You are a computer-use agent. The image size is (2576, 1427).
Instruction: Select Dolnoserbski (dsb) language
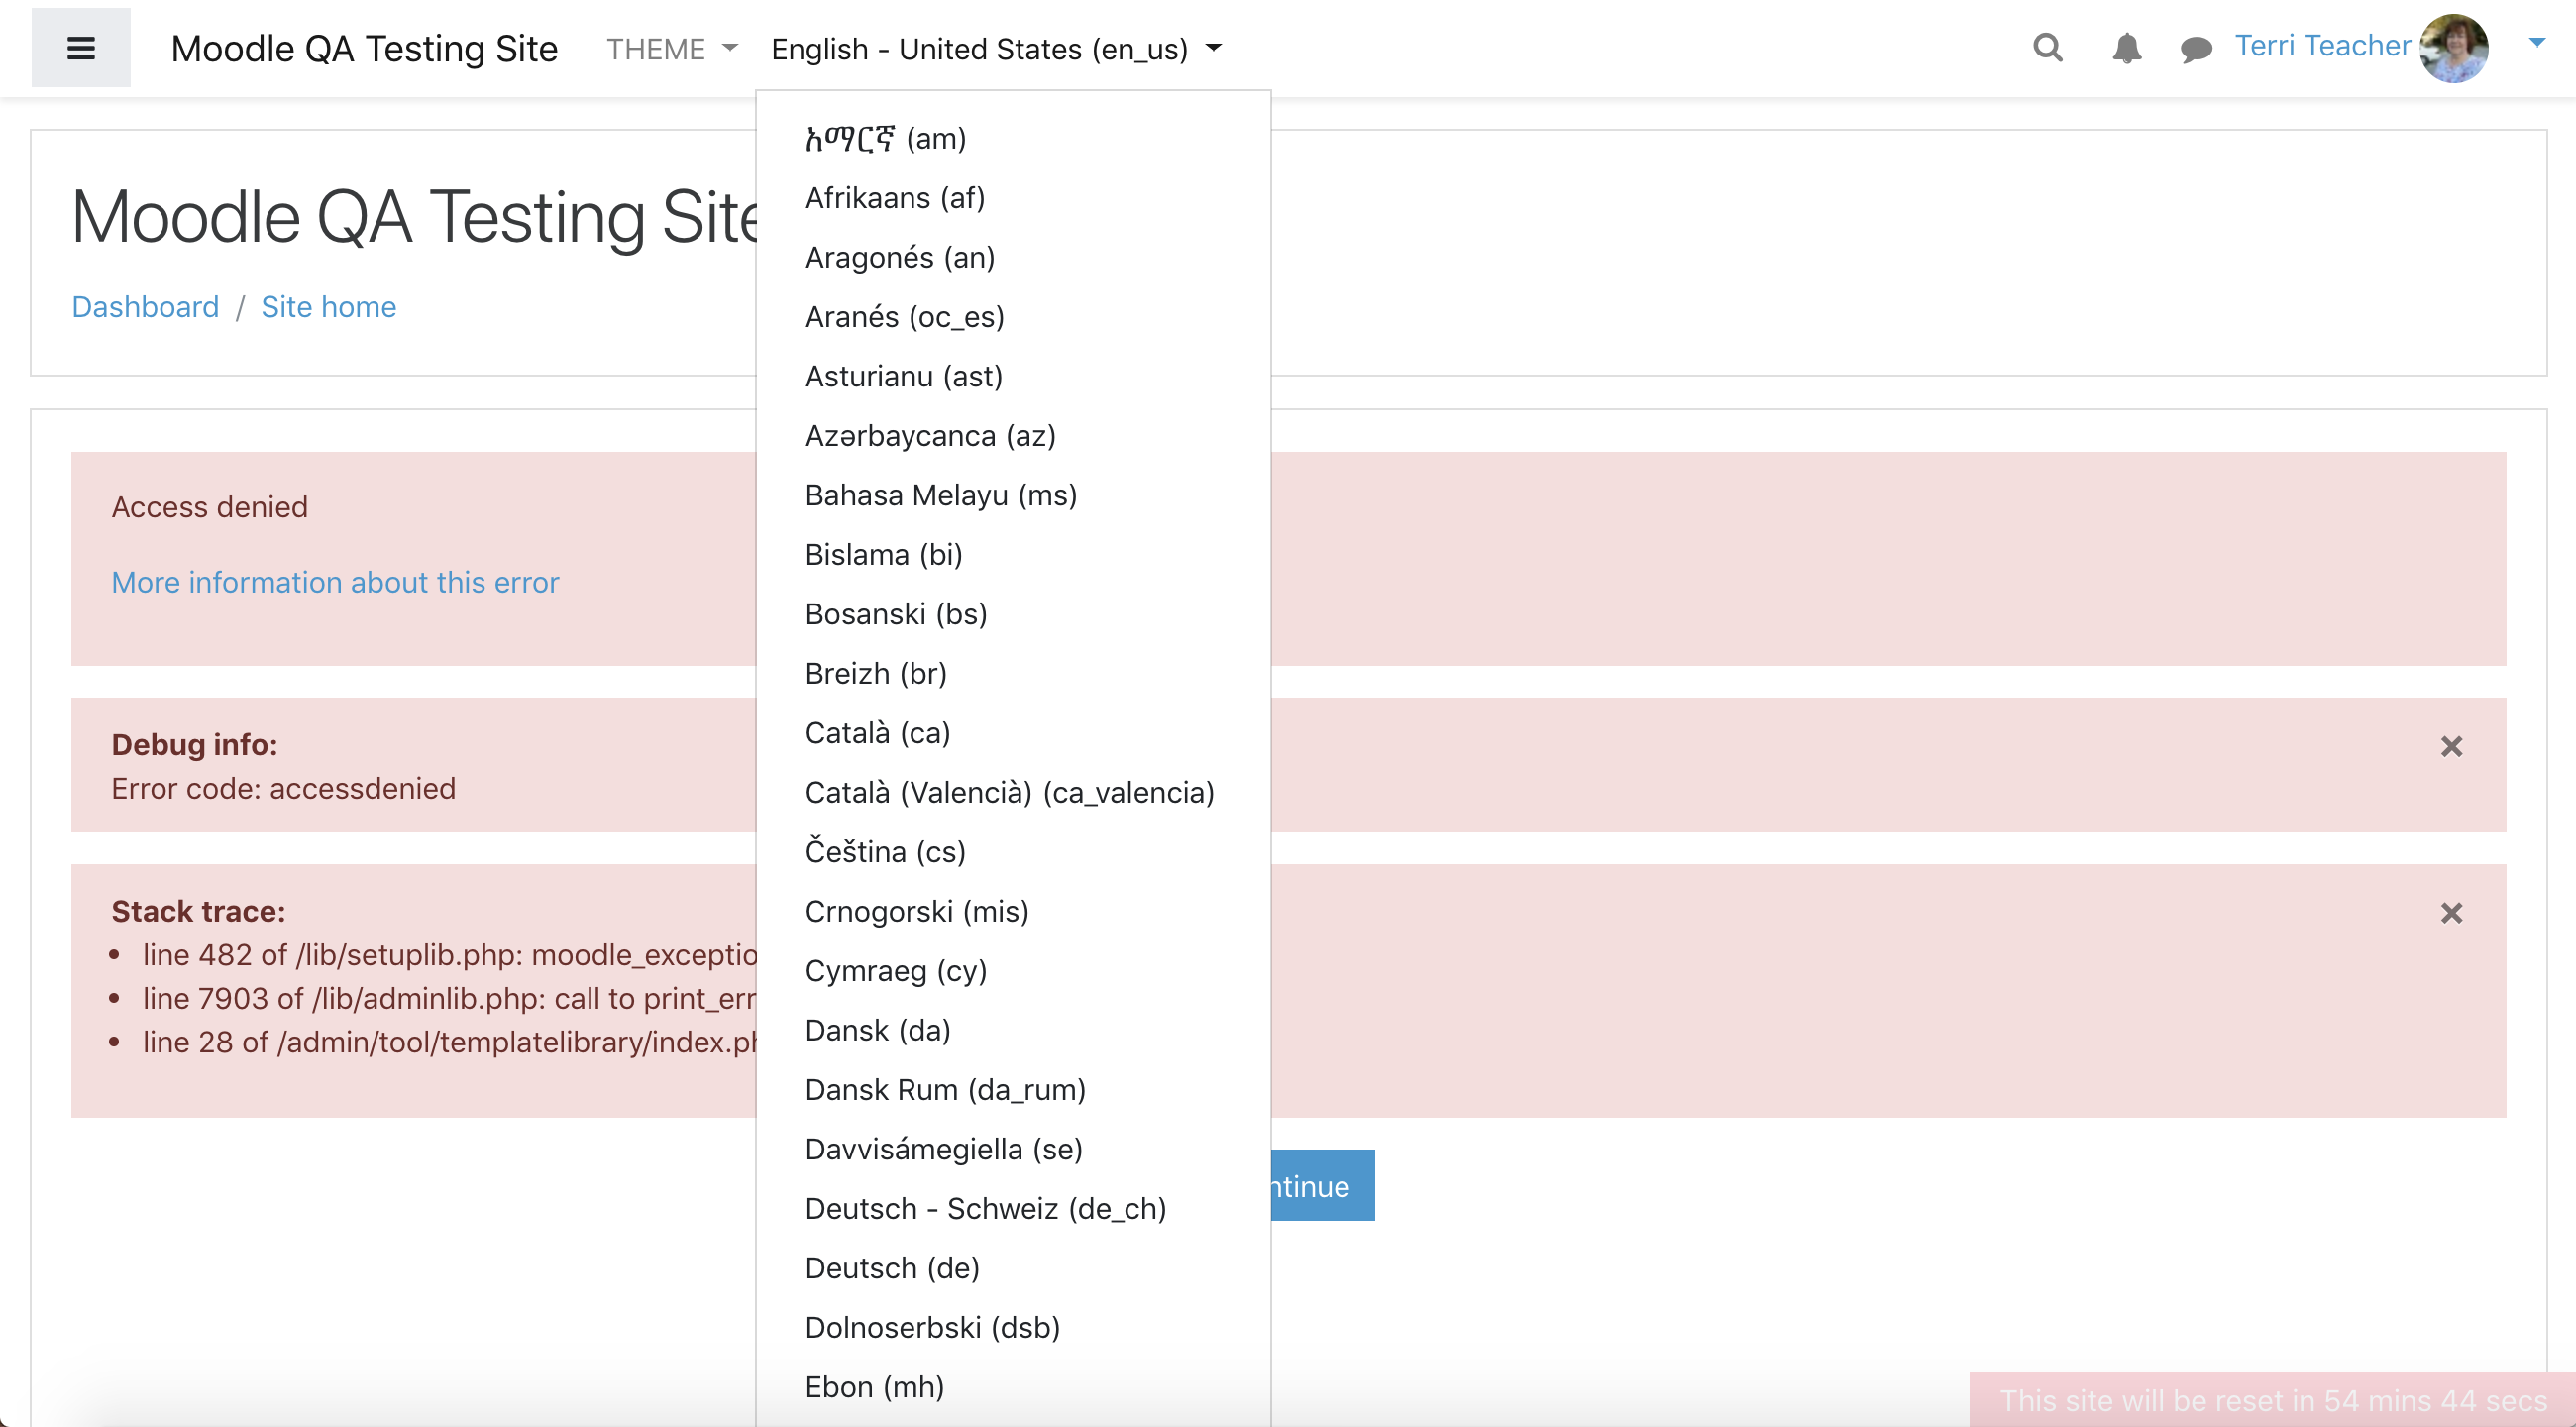point(1012,1328)
